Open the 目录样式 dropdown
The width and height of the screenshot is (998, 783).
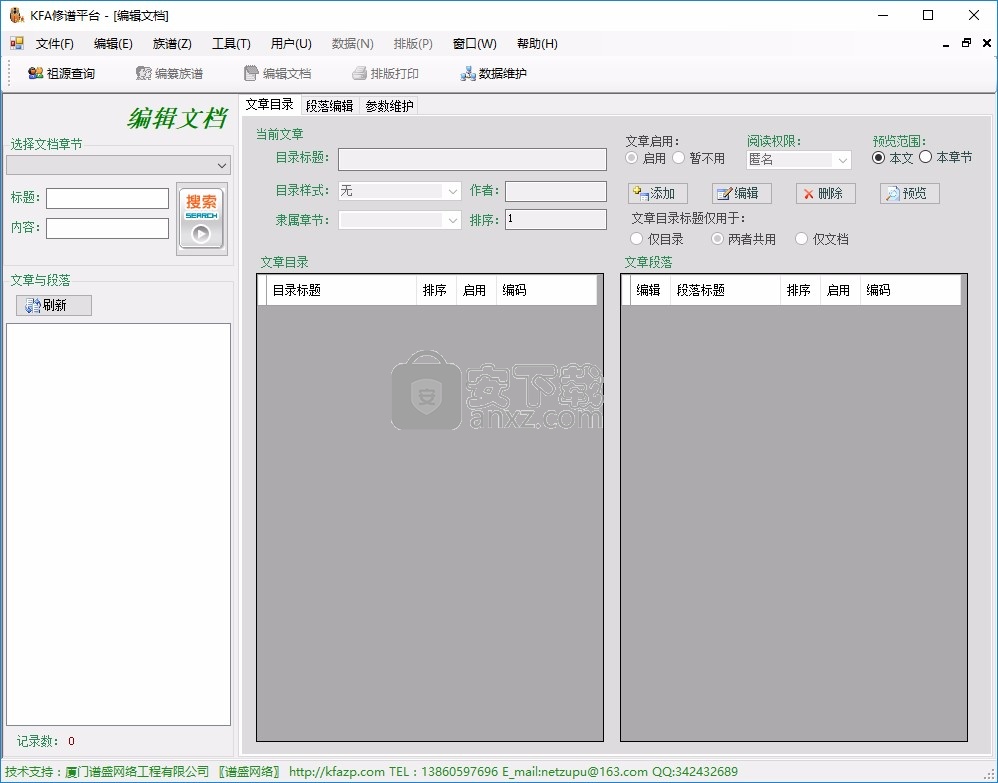(400, 190)
